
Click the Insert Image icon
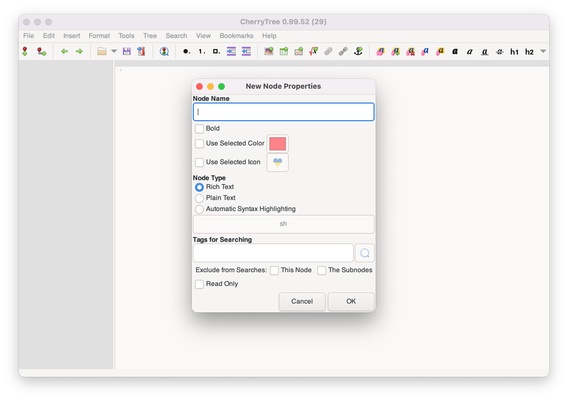click(x=269, y=51)
